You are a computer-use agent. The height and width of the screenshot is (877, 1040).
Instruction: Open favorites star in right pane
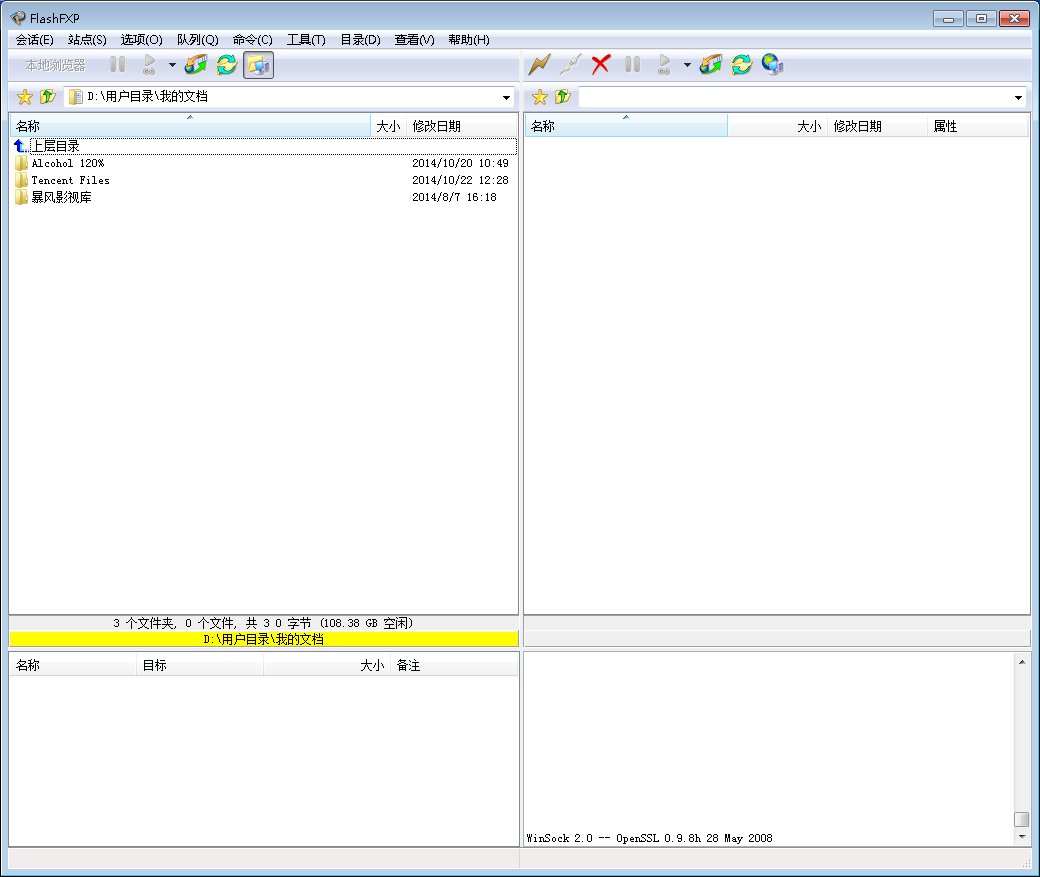[x=540, y=97]
